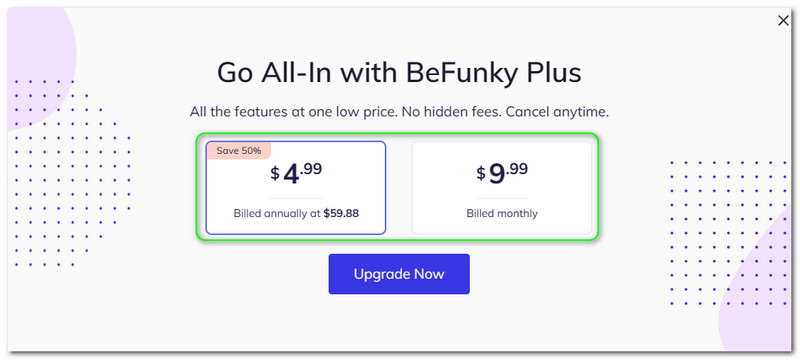Screen dimensions: 800x360
Task: Click the divider line under the $9.99 price
Action: 502,198
